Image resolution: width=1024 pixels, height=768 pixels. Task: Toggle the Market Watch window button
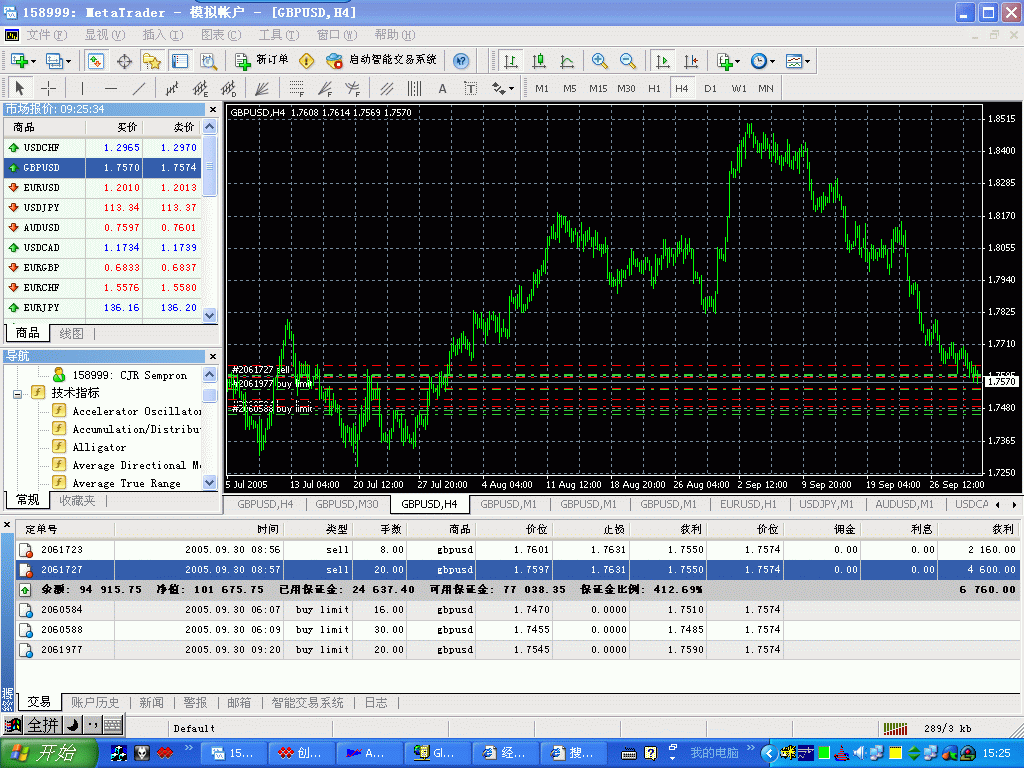click(x=96, y=61)
